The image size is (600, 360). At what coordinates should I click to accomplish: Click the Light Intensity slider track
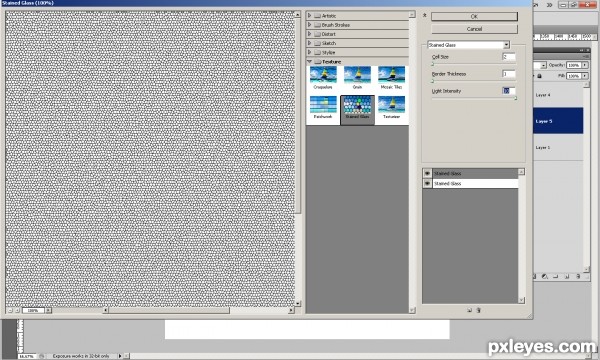click(x=474, y=99)
